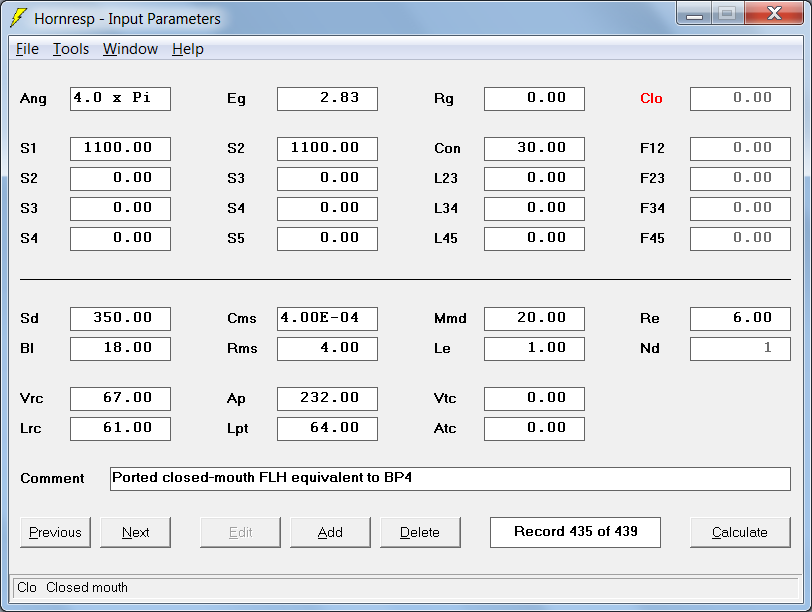Click the Con field with 30.00
The image size is (812, 612).
[x=534, y=149]
